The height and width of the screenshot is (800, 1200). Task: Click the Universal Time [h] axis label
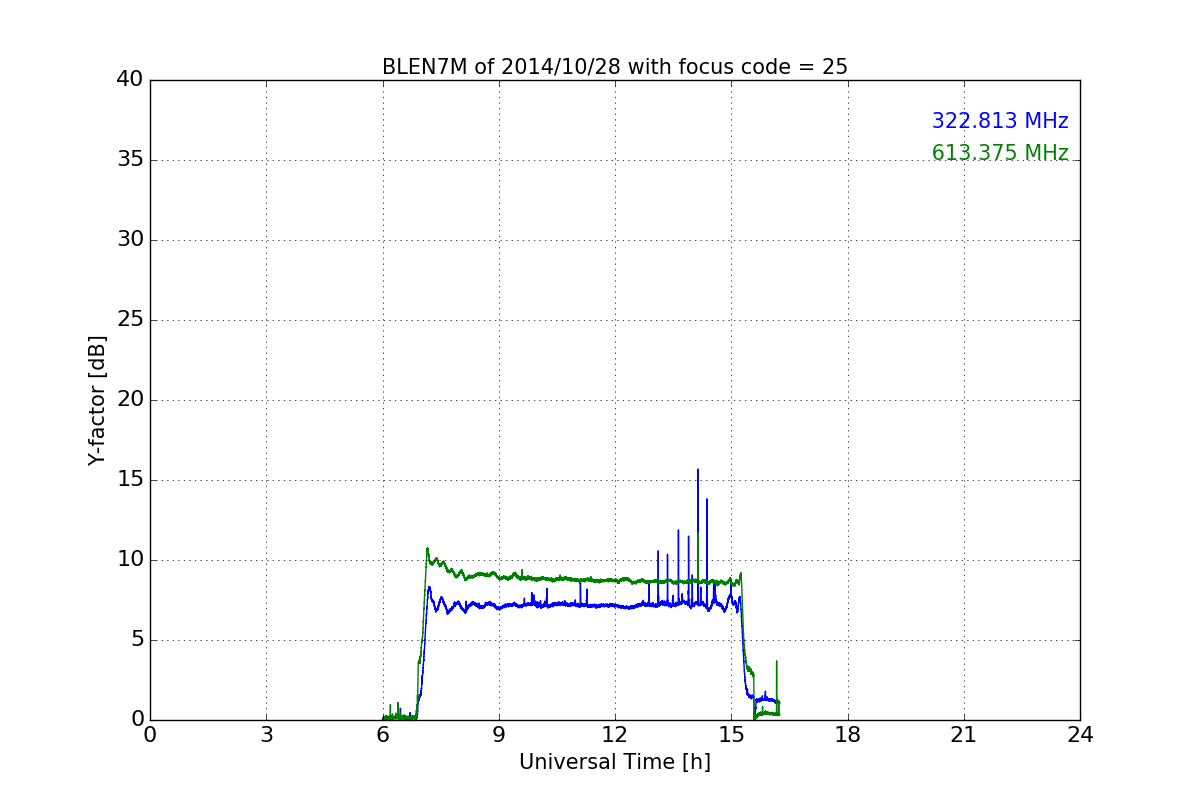(615, 762)
